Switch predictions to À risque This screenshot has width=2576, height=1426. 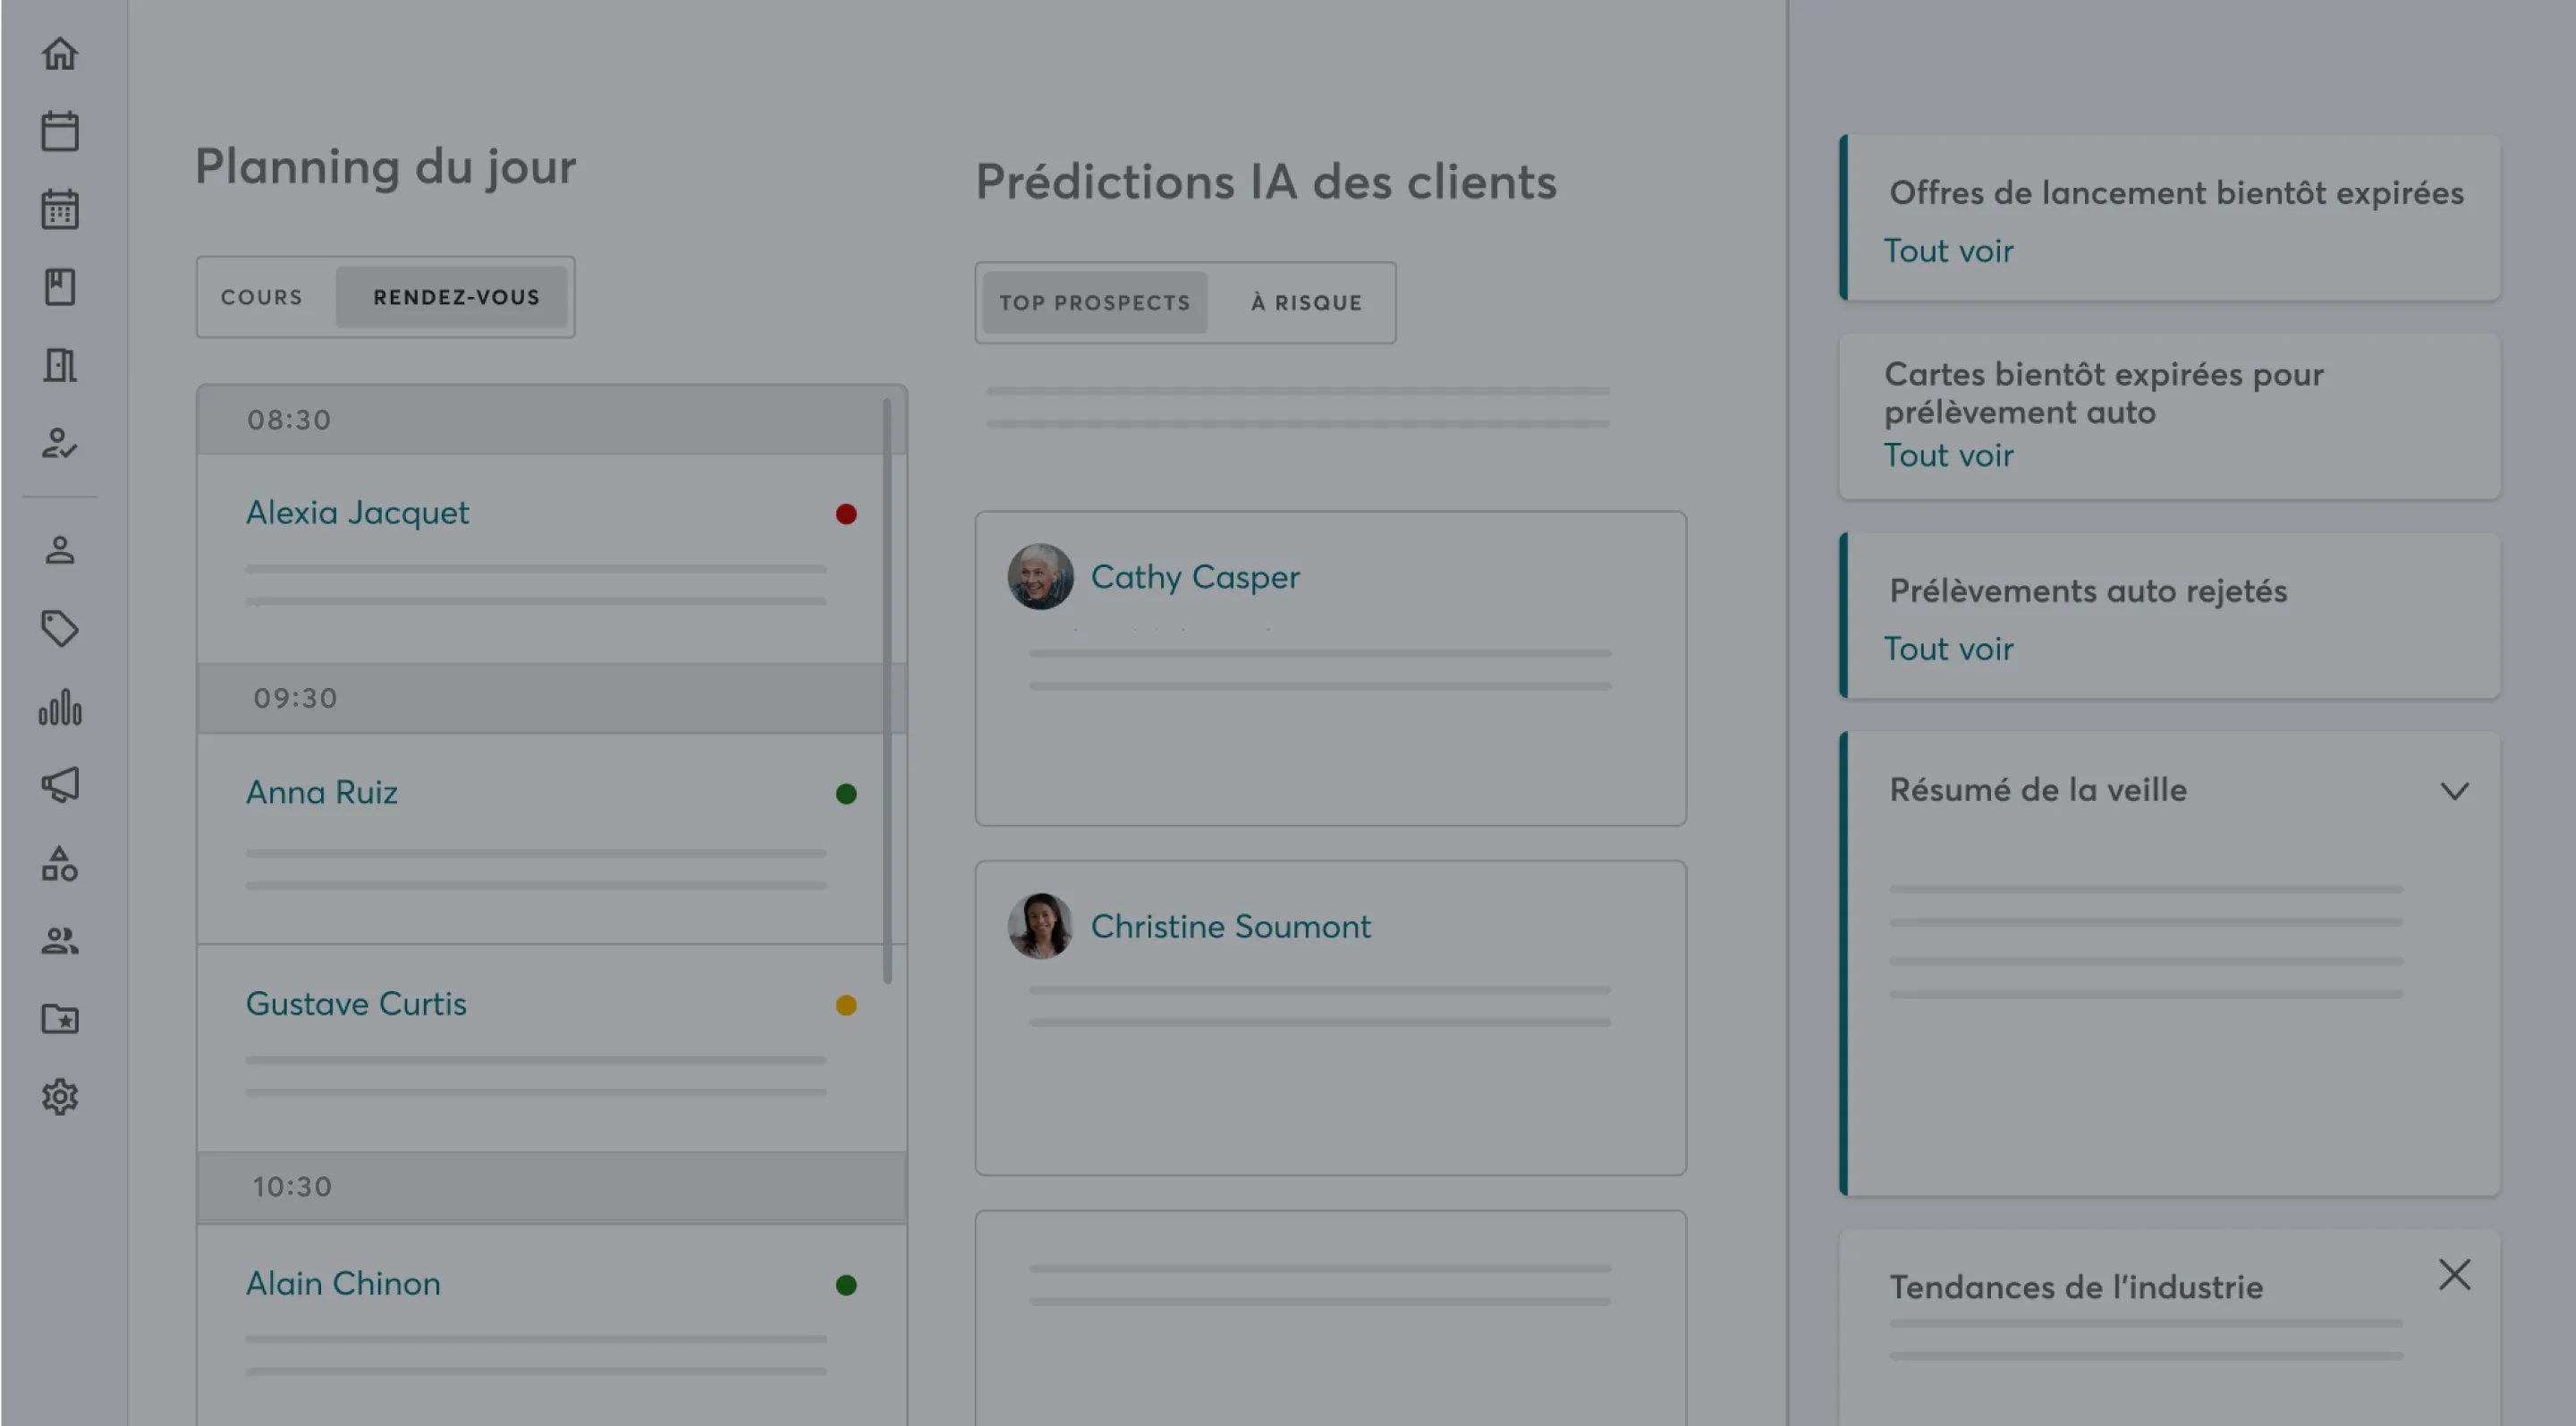[1306, 303]
